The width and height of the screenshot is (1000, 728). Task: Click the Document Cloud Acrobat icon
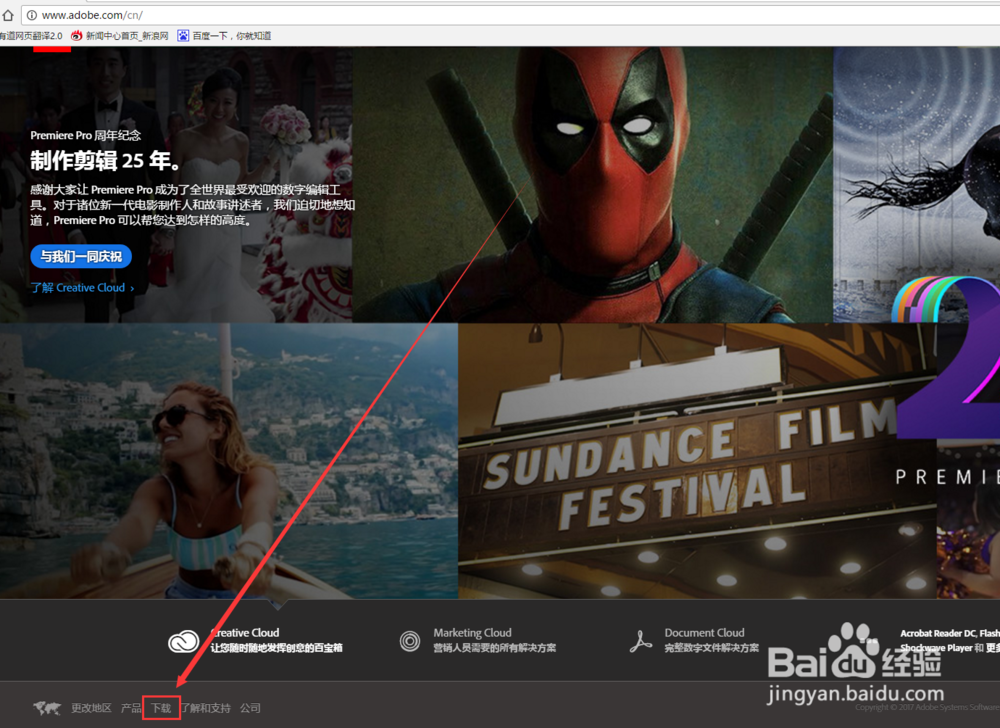640,641
